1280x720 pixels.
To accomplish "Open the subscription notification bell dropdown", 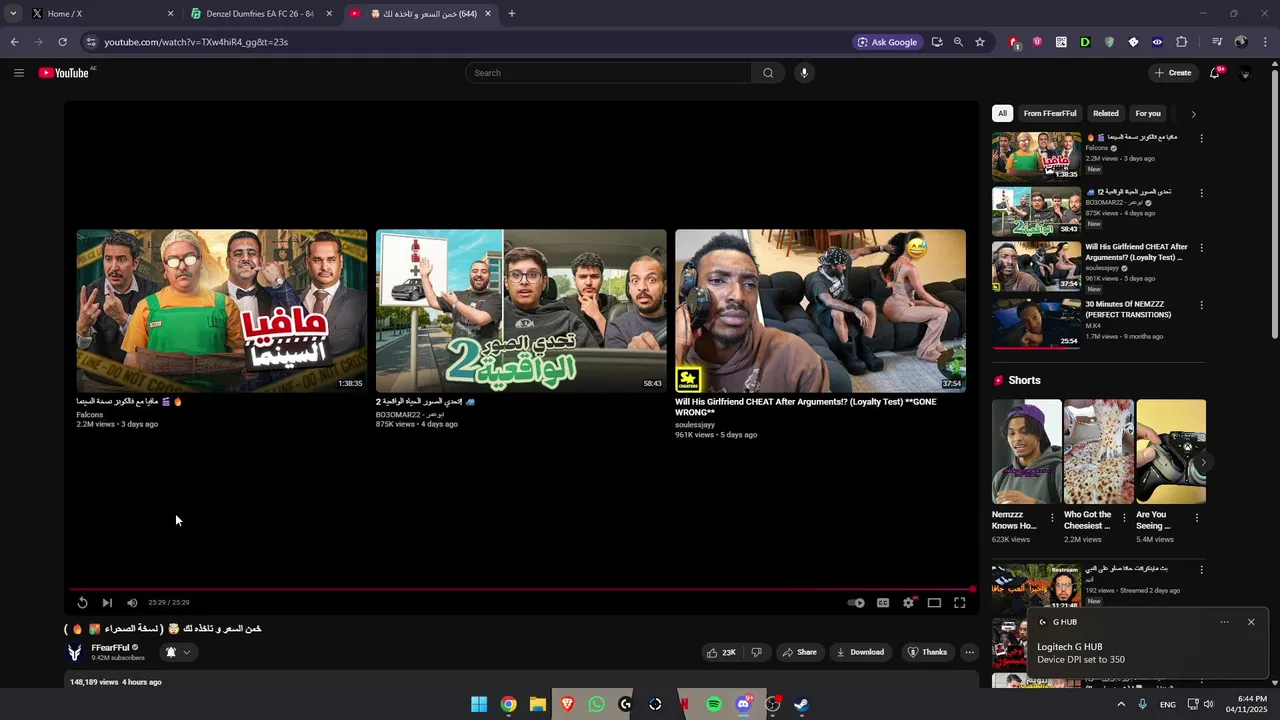I will point(177,652).
